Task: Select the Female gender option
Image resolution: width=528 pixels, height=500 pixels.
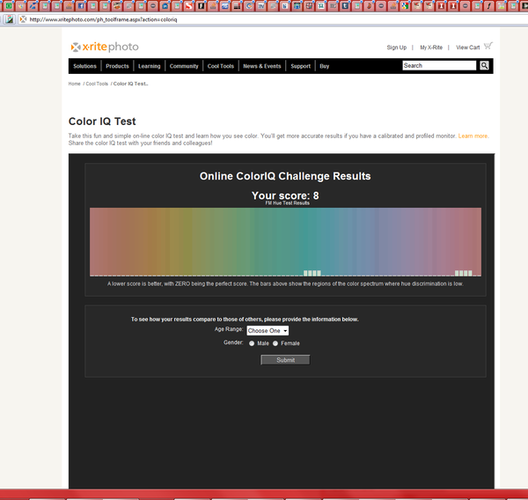Action: click(x=275, y=343)
